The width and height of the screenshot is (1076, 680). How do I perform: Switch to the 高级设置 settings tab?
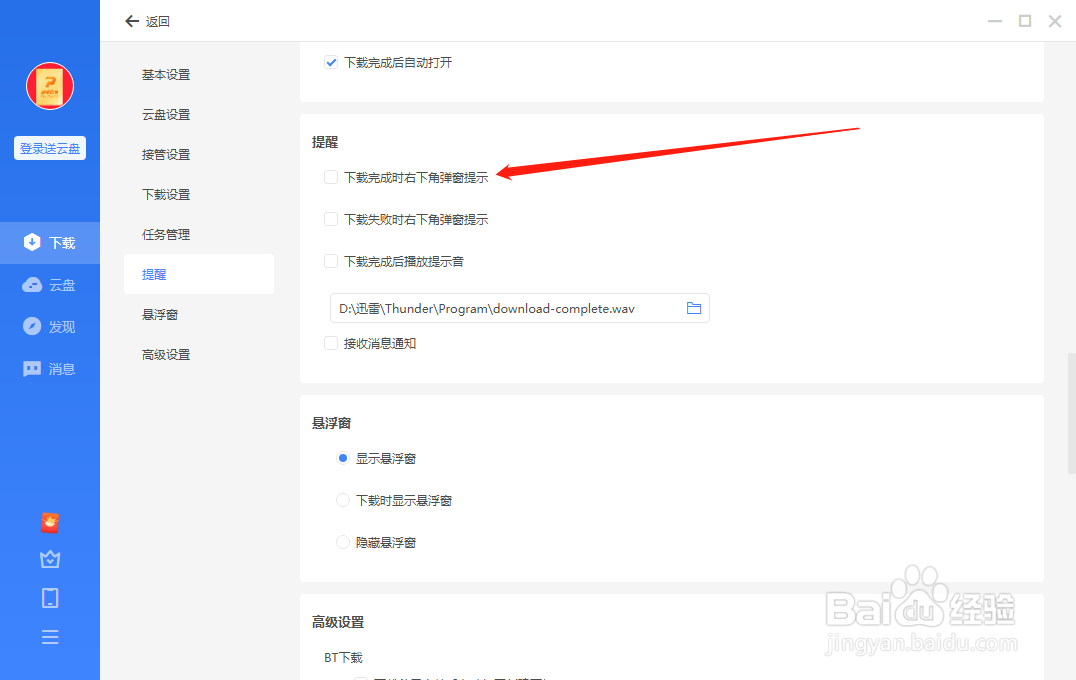[x=164, y=354]
